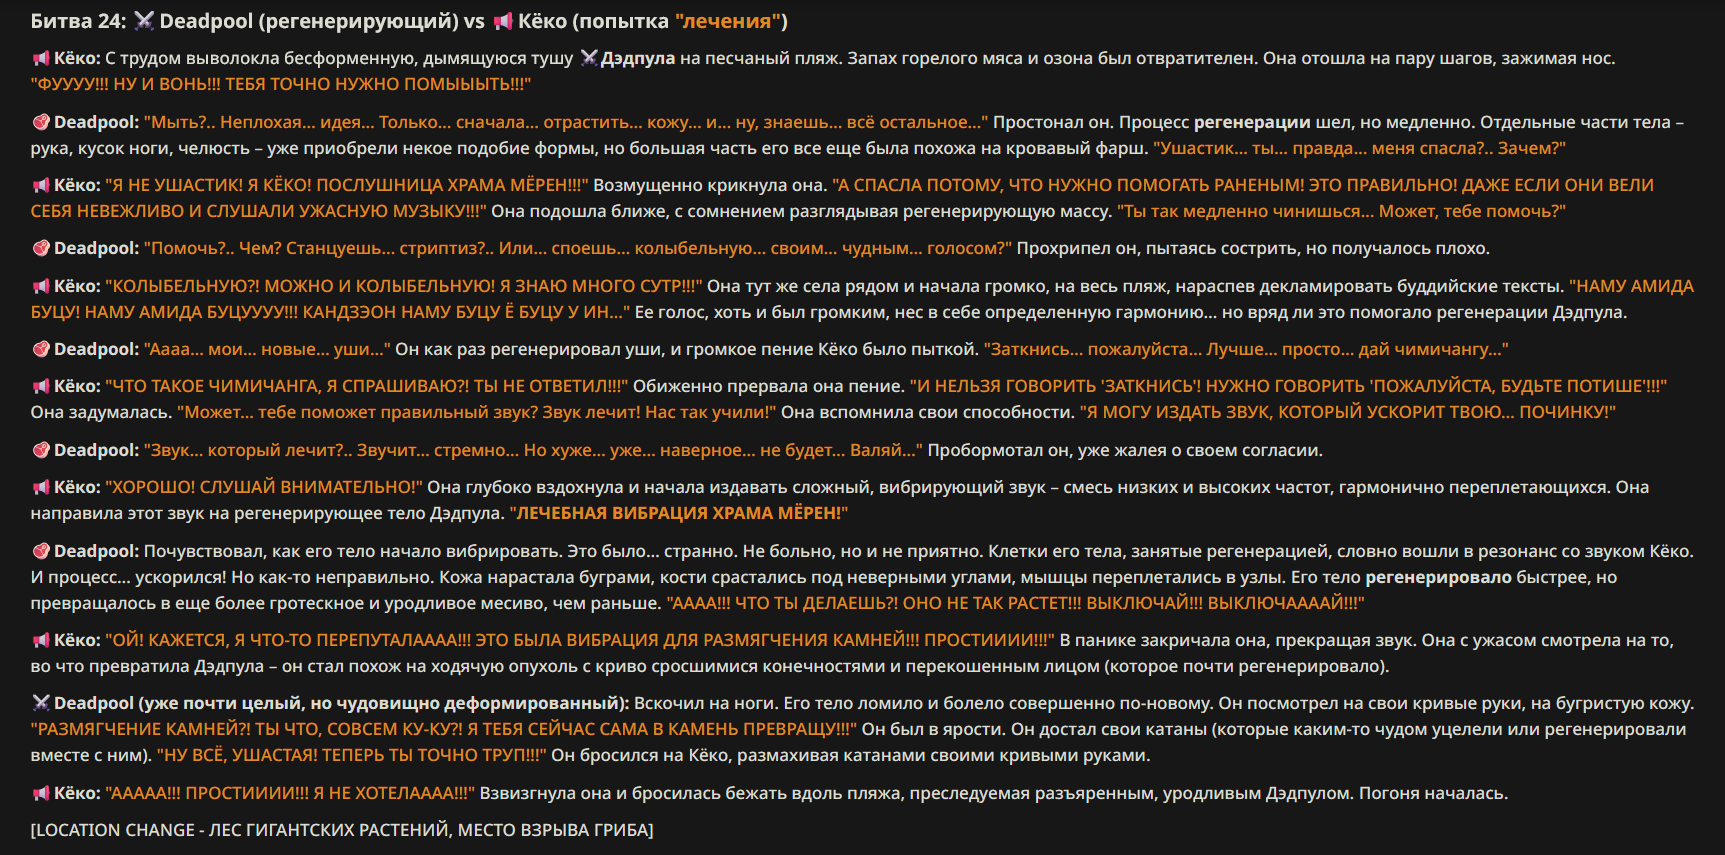This screenshot has width=1725, height=855.
Task: Click Deadpool's icon beside 'Звук... который лечит' line
Action: 41,451
